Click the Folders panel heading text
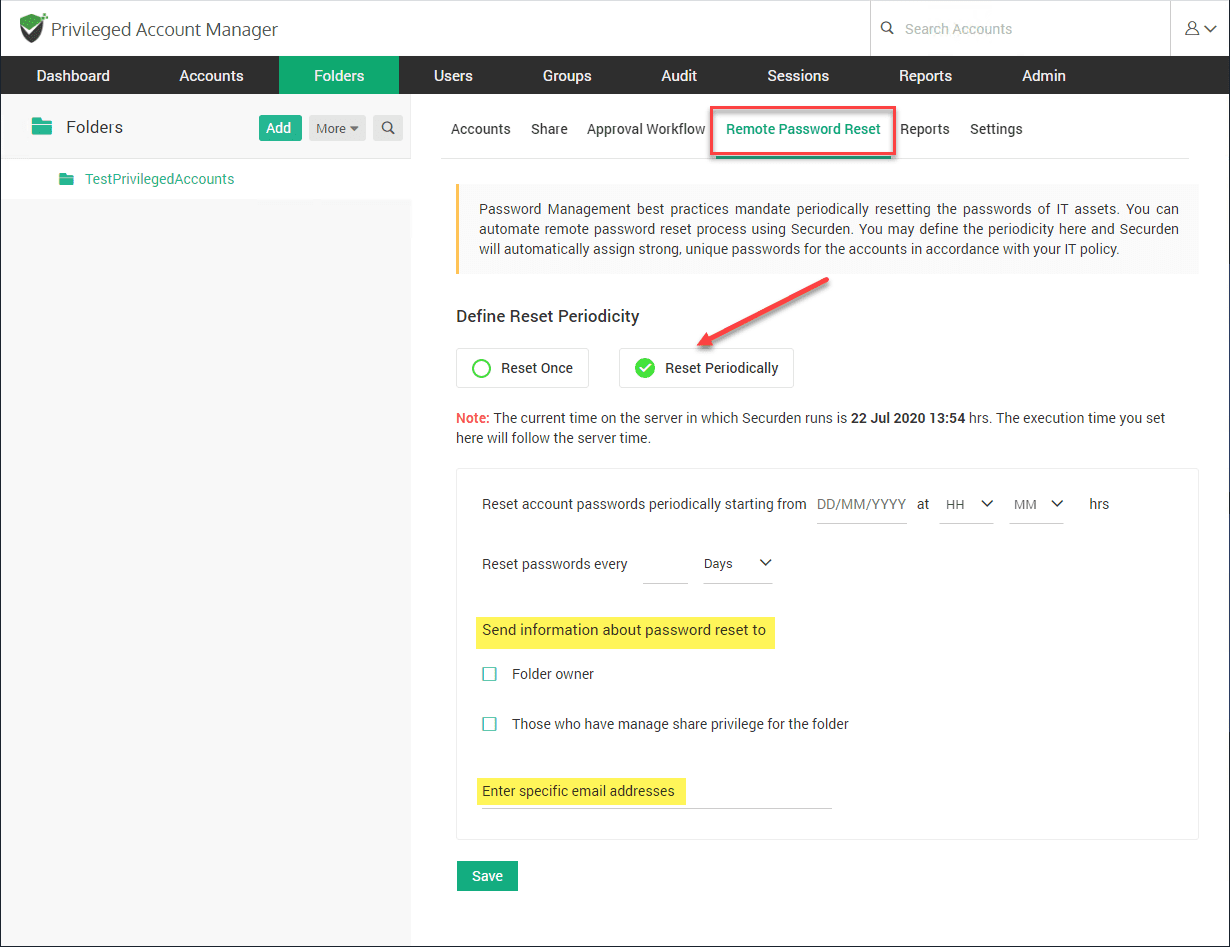The height and width of the screenshot is (947, 1230). 95,127
